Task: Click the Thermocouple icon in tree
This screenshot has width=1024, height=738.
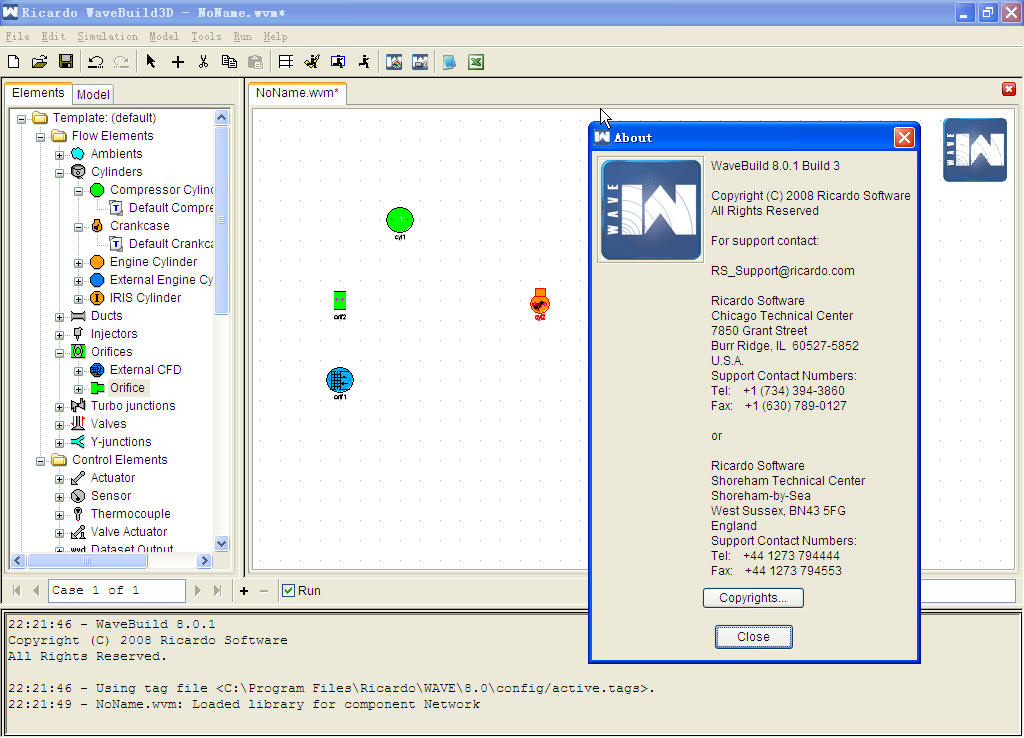Action: 78,514
